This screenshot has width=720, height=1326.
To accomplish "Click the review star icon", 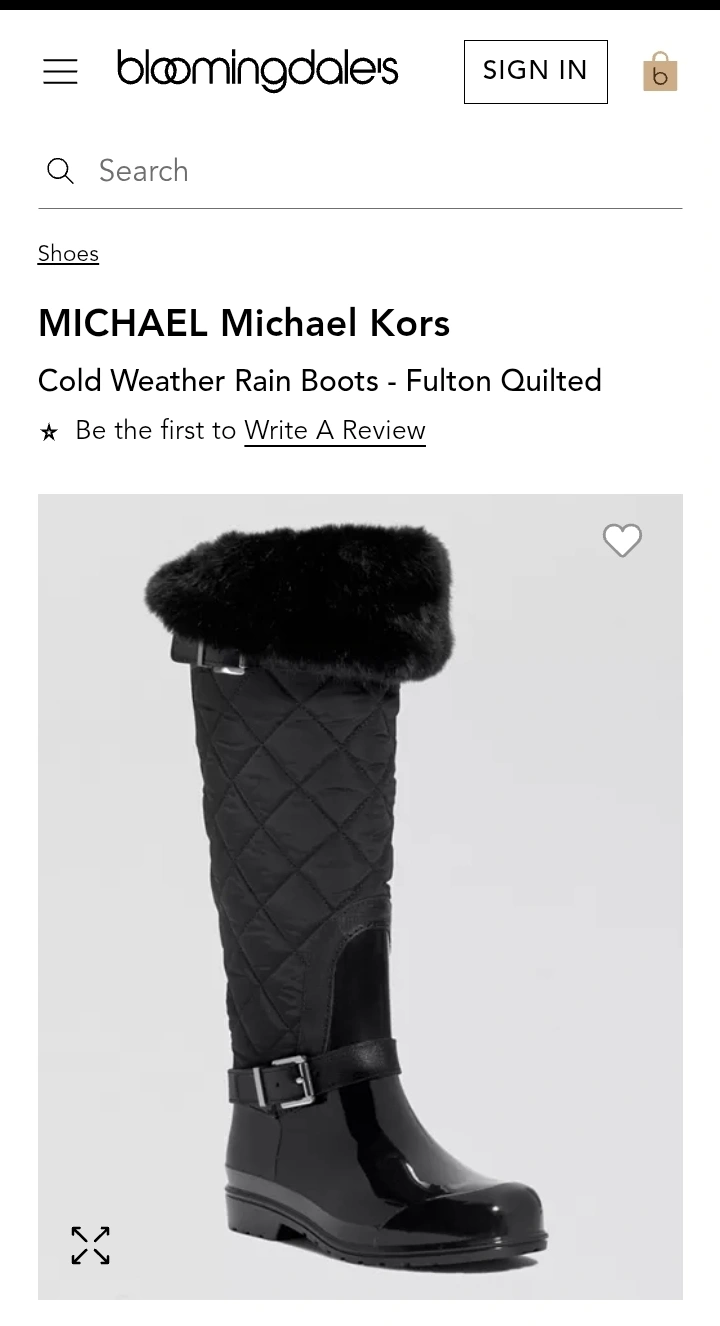I will click(x=48, y=432).
